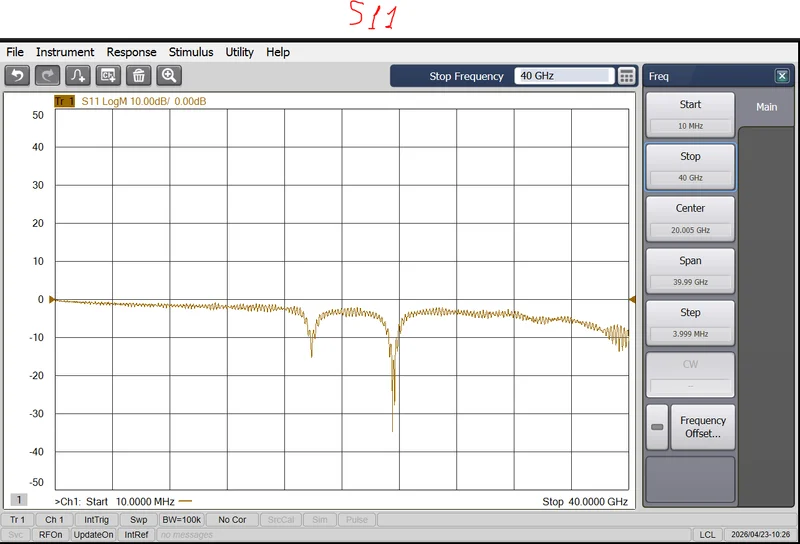Select the Step softkey
Screen dimensions: 800x544
690,323
